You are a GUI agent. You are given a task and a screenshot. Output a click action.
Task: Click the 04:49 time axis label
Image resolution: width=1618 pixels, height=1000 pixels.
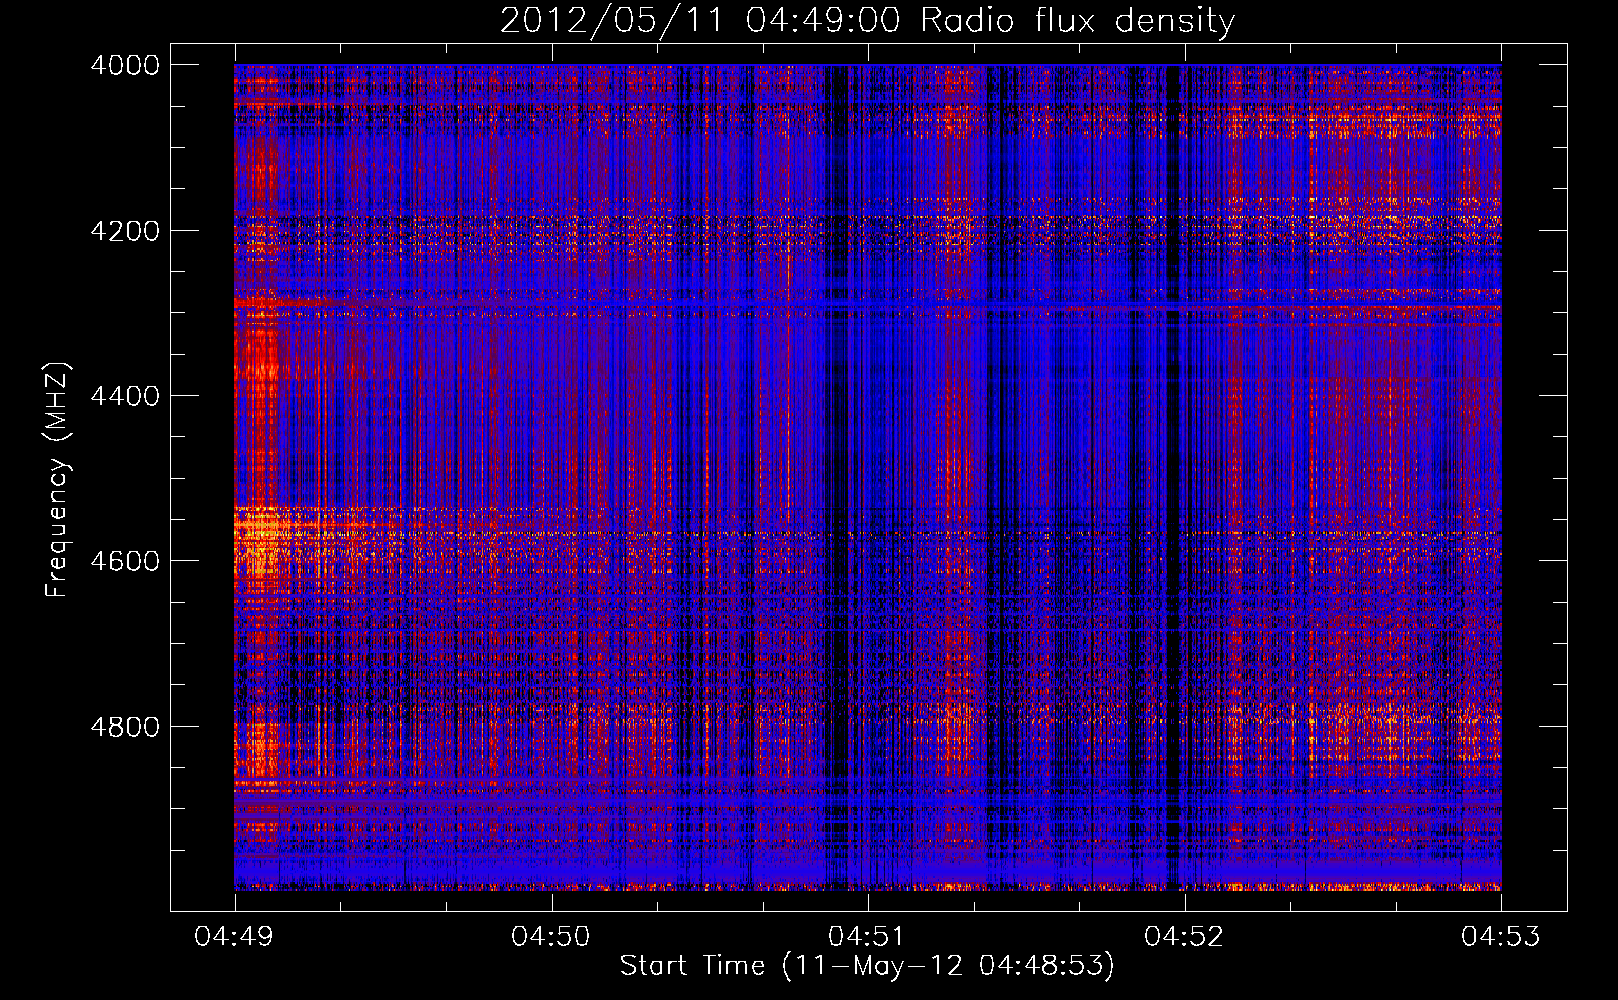tap(234, 937)
